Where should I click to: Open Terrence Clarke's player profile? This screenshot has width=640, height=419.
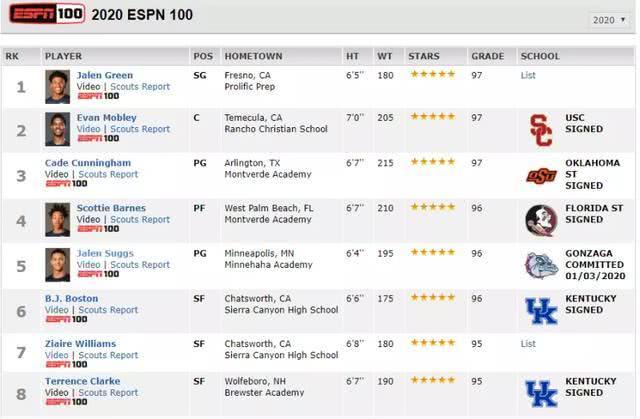(x=82, y=381)
